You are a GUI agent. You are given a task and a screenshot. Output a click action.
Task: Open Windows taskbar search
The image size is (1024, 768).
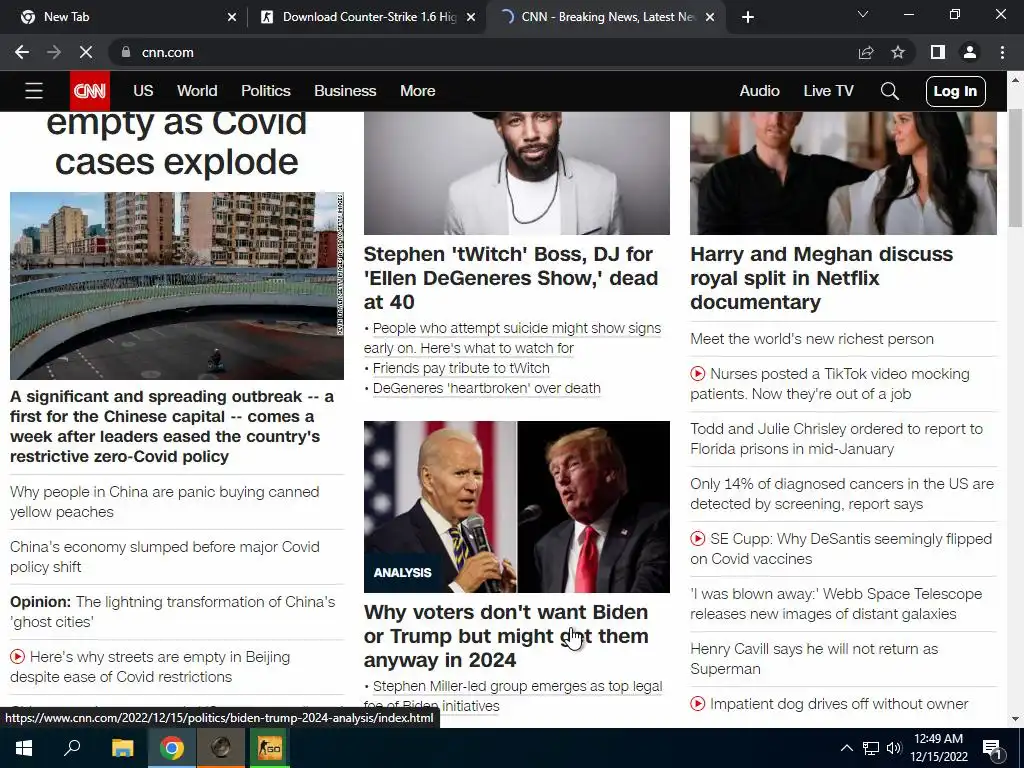(x=72, y=748)
